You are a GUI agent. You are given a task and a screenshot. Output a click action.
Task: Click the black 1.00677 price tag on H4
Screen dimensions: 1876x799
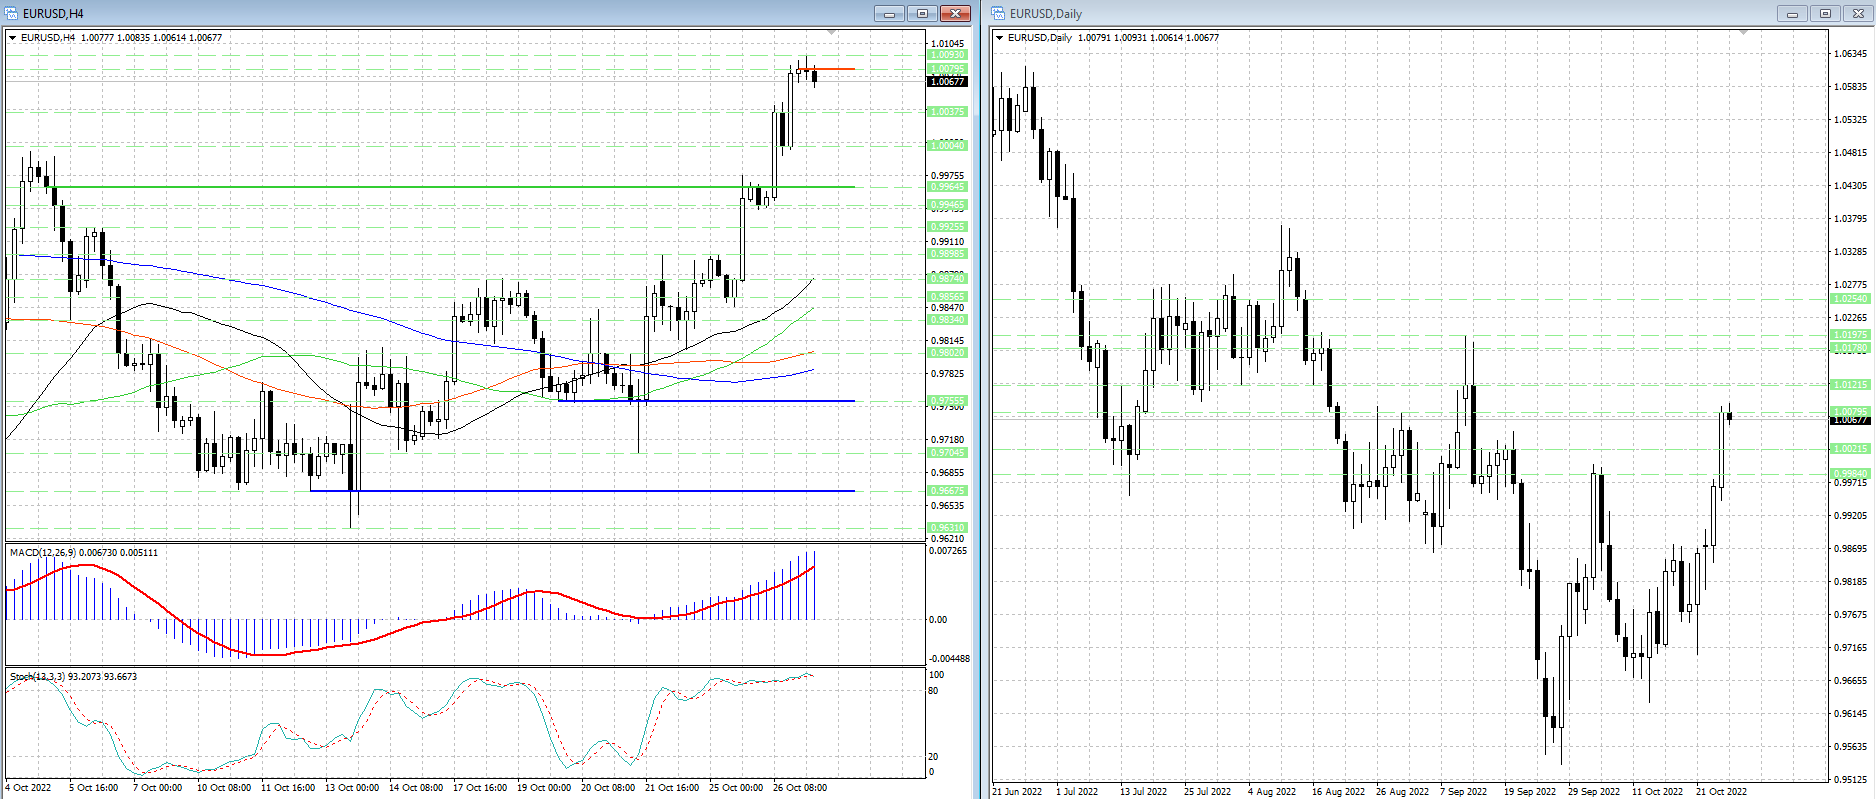pyautogui.click(x=947, y=82)
